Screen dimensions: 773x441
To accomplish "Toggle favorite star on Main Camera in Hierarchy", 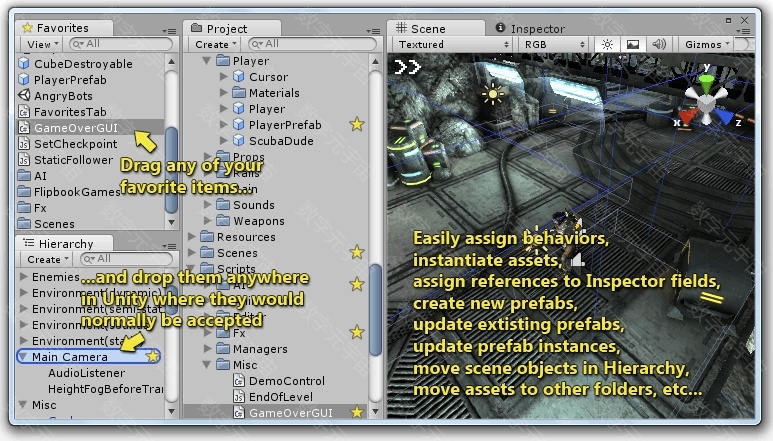I will (x=153, y=356).
